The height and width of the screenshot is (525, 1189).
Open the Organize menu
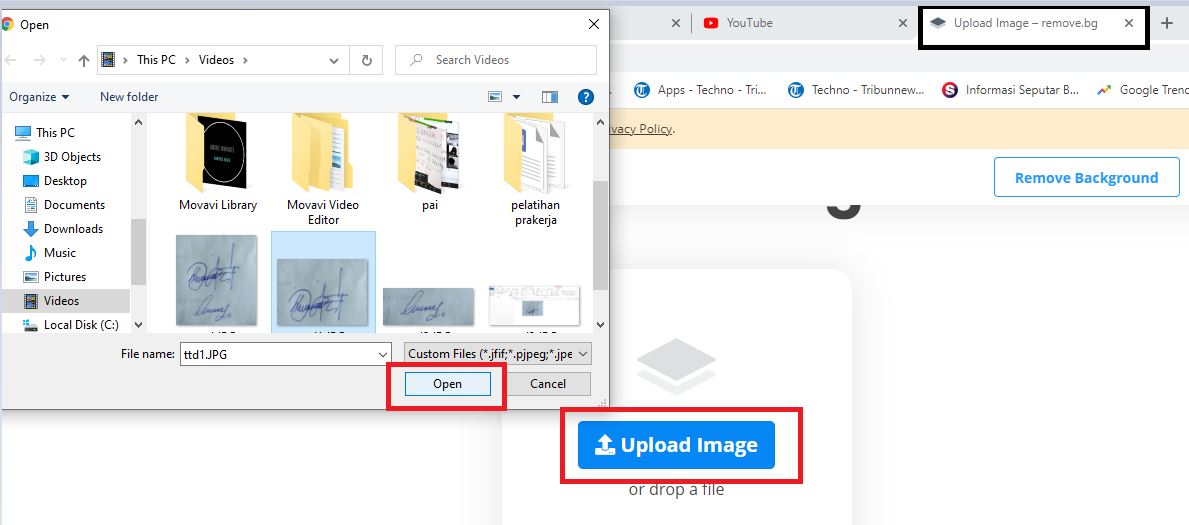(x=39, y=97)
